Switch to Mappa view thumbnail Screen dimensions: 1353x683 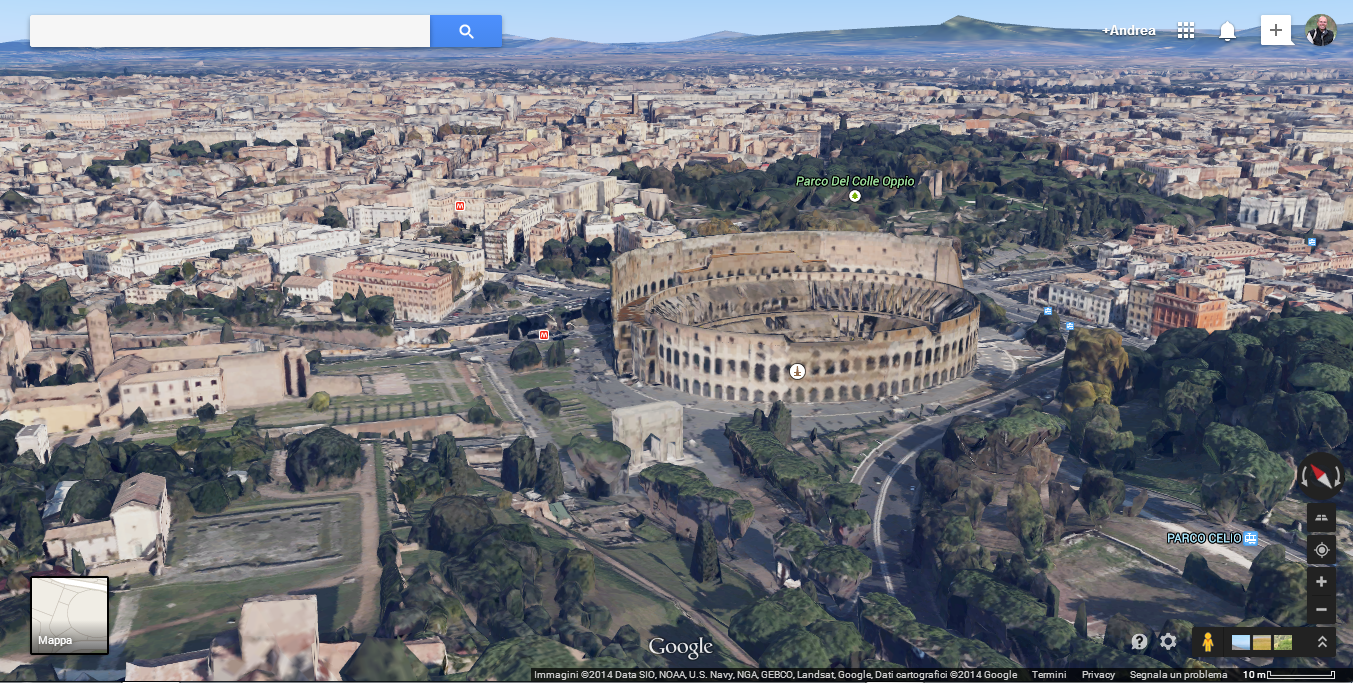pyautogui.click(x=69, y=615)
